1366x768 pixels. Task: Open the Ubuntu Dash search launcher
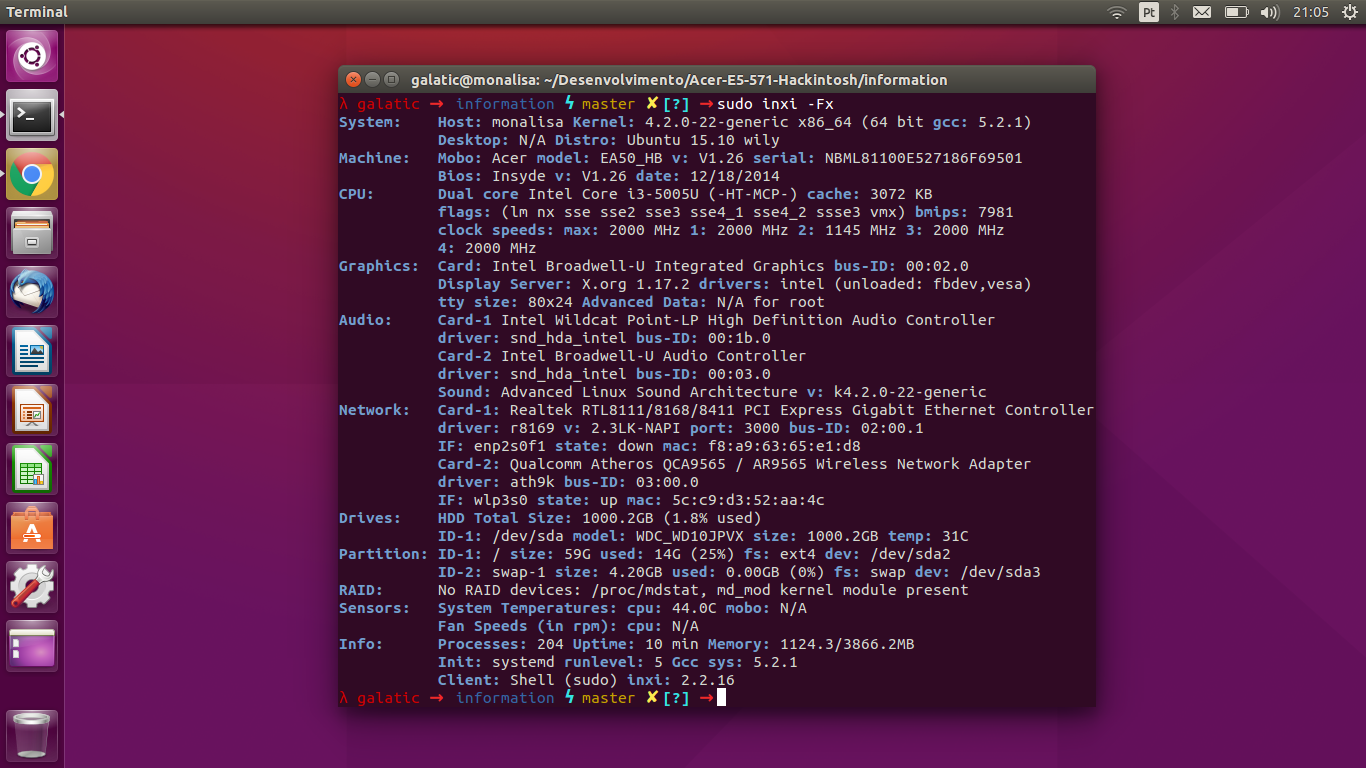click(32, 56)
